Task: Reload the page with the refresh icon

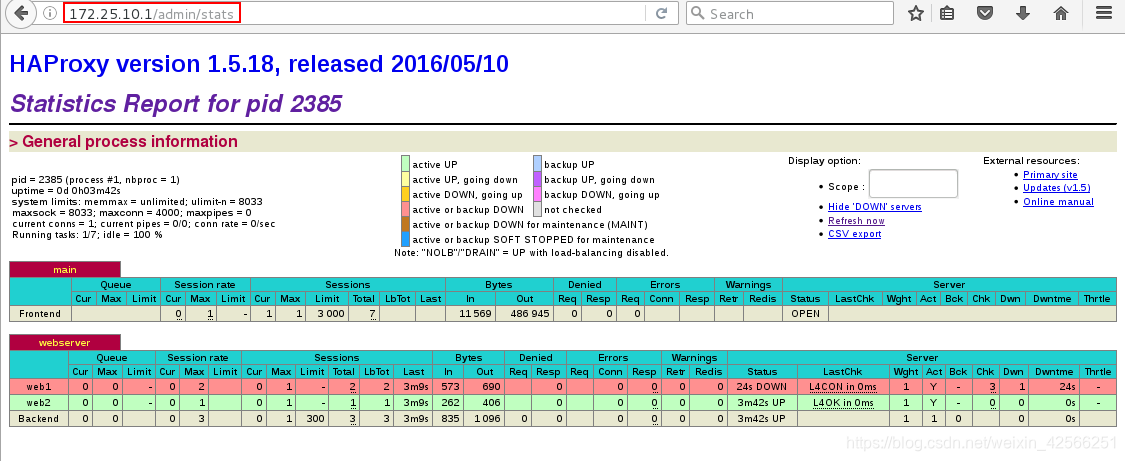Action: pyautogui.click(x=662, y=14)
